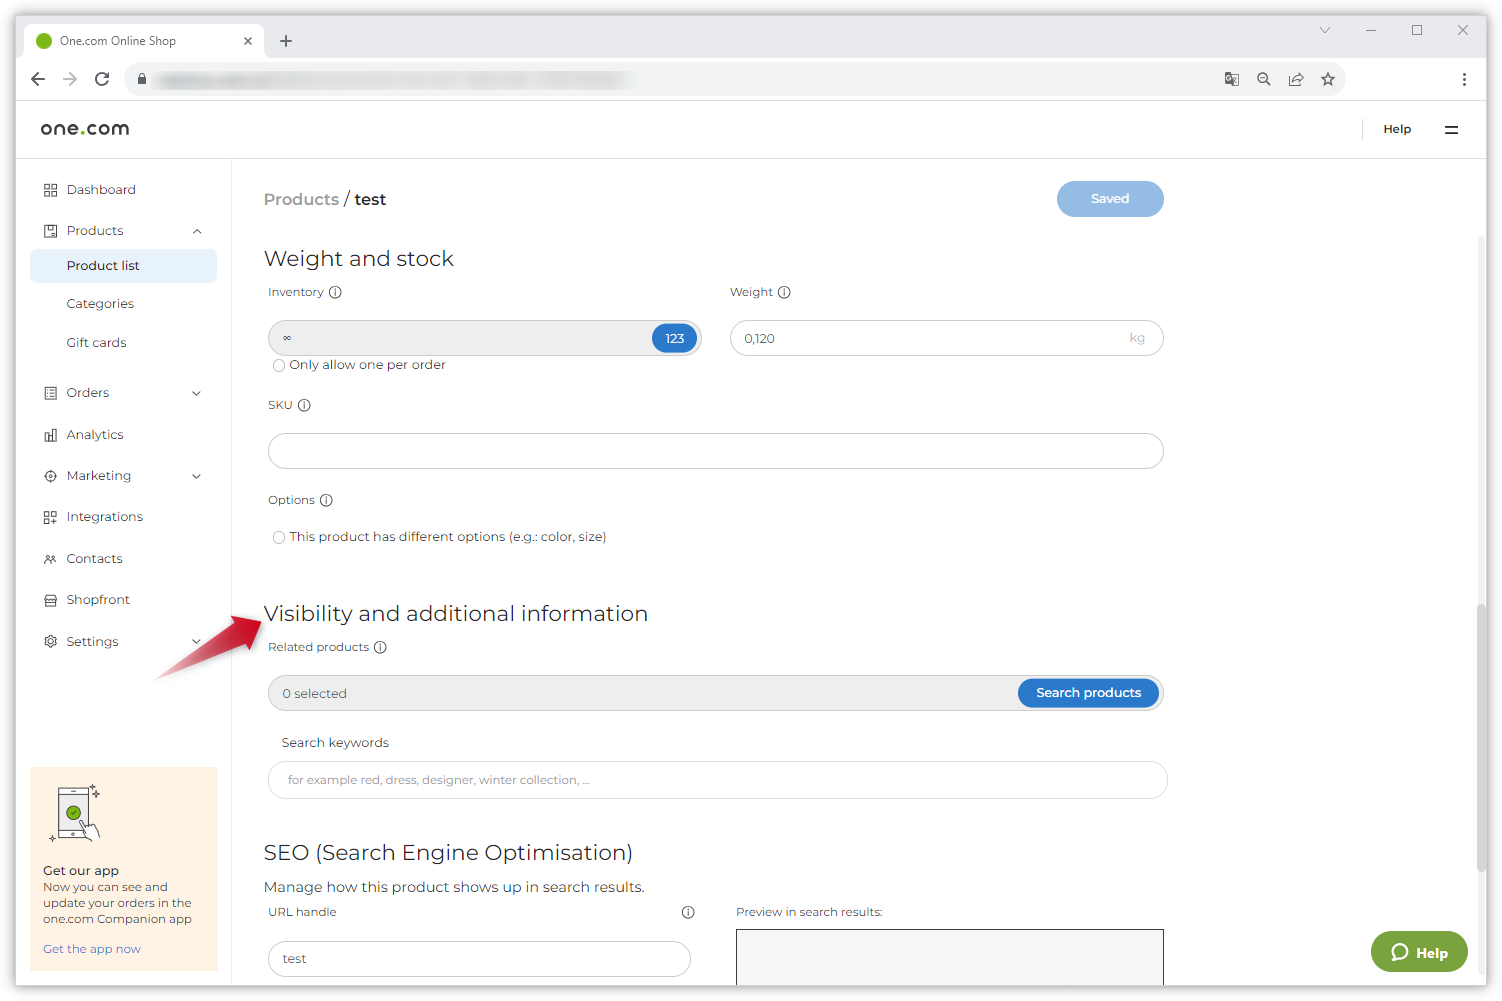Open Categories in the sidebar
The width and height of the screenshot is (1502, 1001).
click(100, 304)
